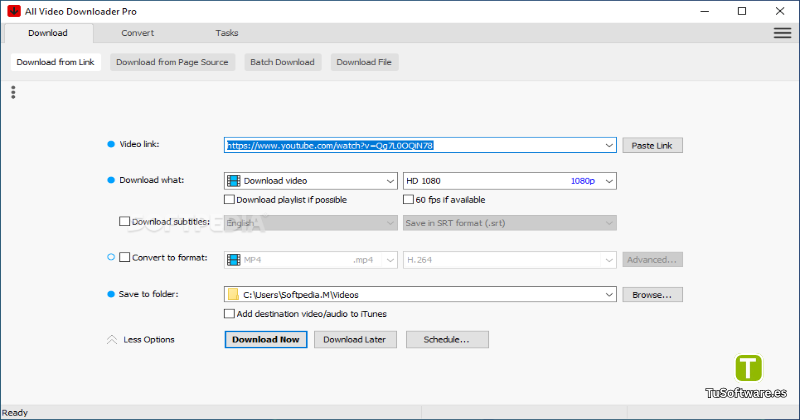The height and width of the screenshot is (420, 800).
Task: Click the film icon in Download video
Action: pyautogui.click(x=234, y=181)
